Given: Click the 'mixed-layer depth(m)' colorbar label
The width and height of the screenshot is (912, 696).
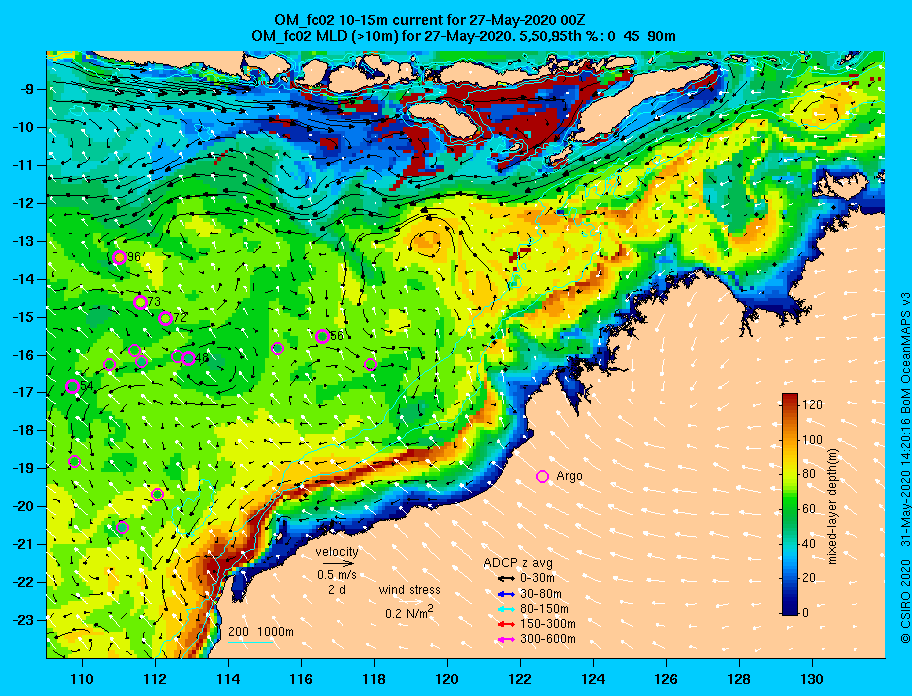Looking at the screenshot, I should pos(832,506).
